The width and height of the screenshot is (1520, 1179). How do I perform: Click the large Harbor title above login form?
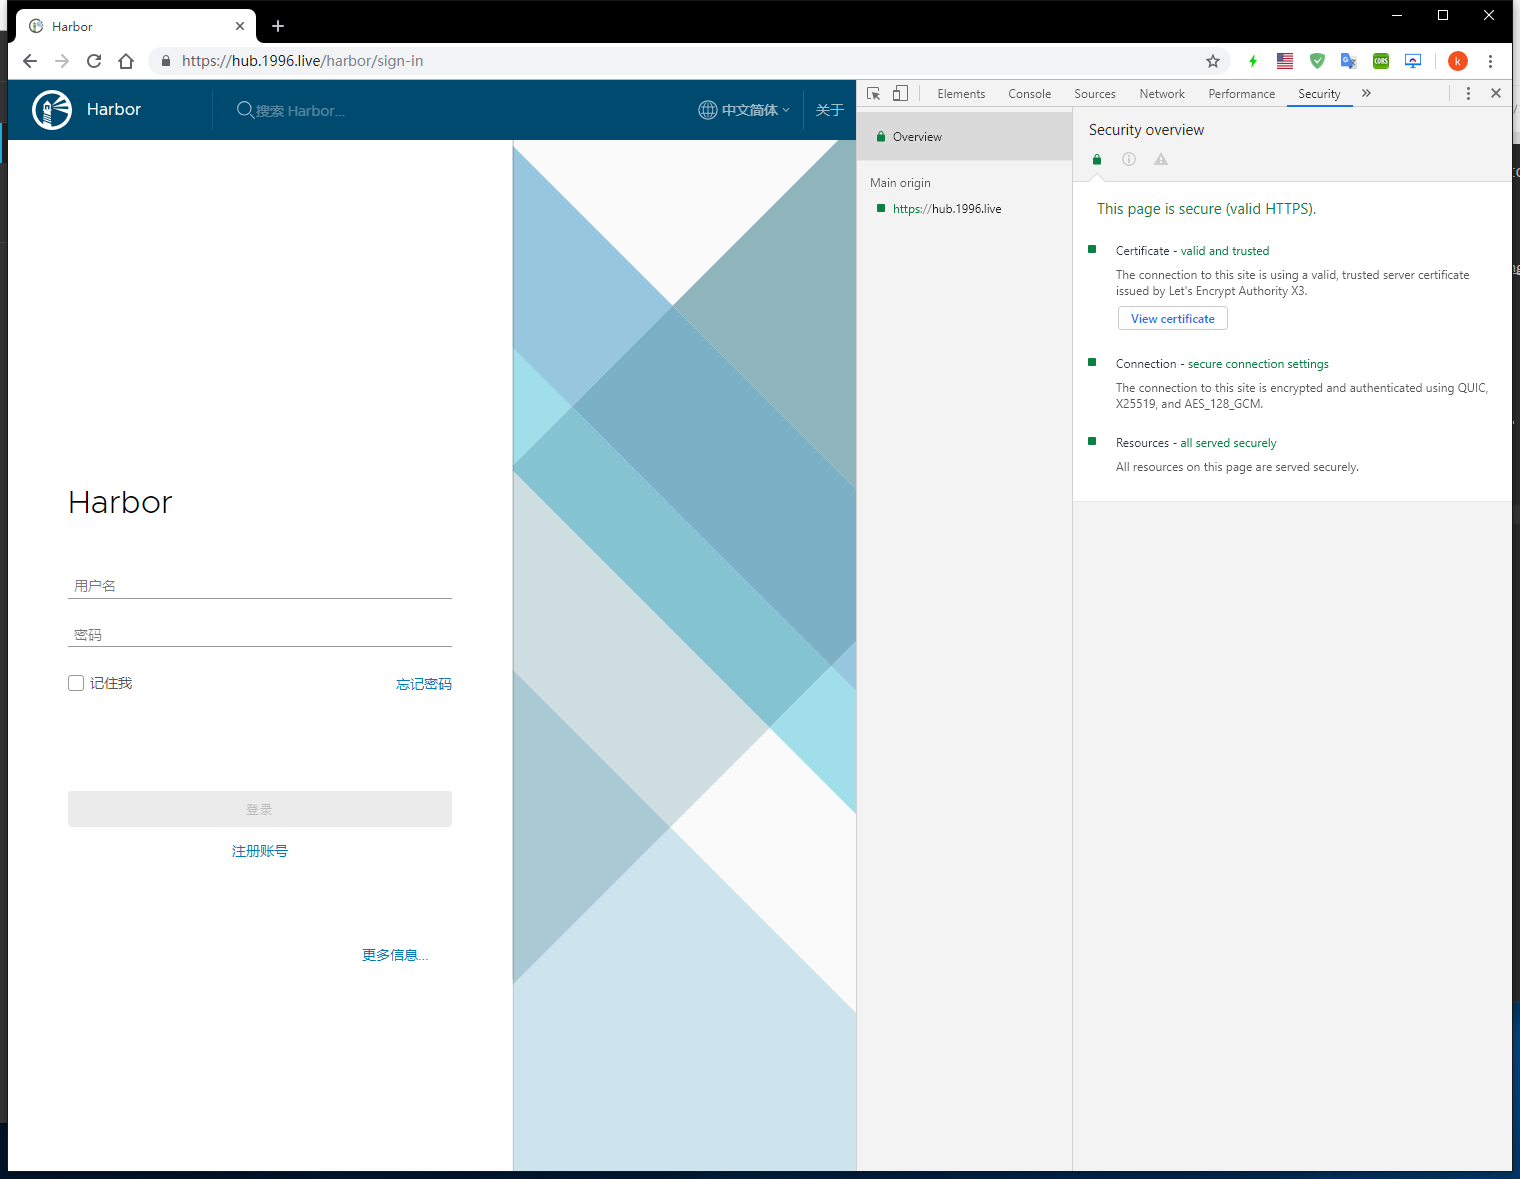(x=120, y=502)
